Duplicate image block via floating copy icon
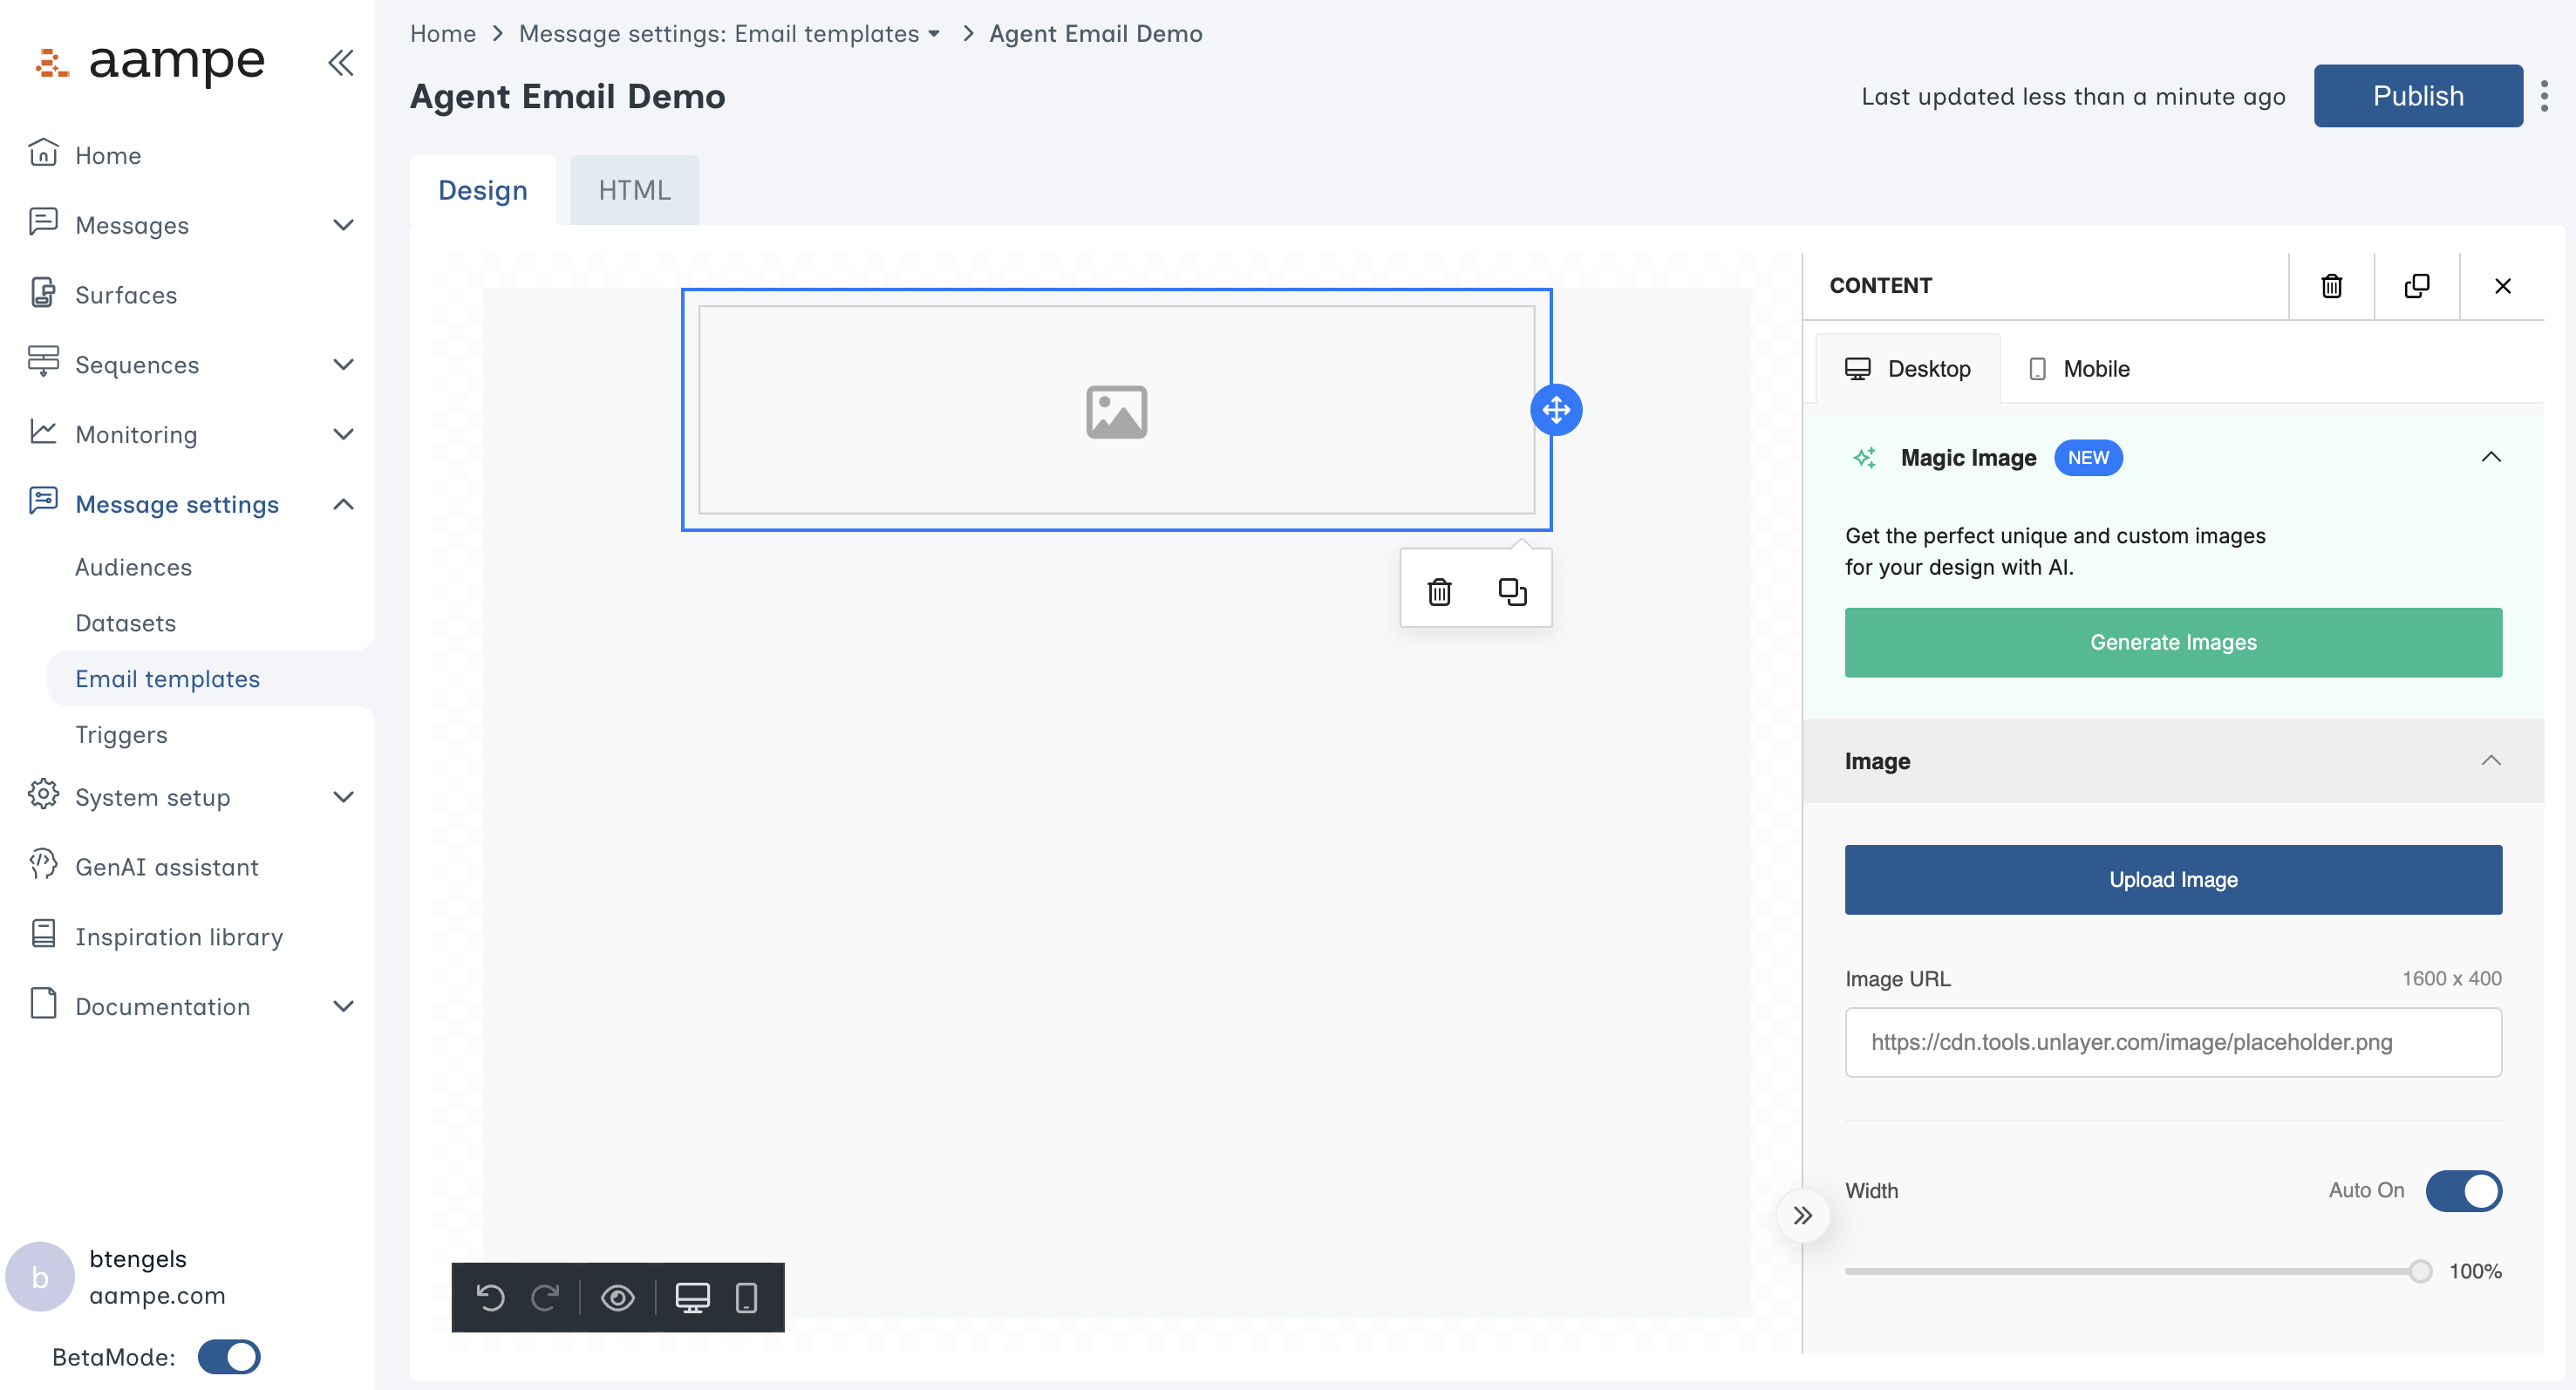 tap(1512, 592)
